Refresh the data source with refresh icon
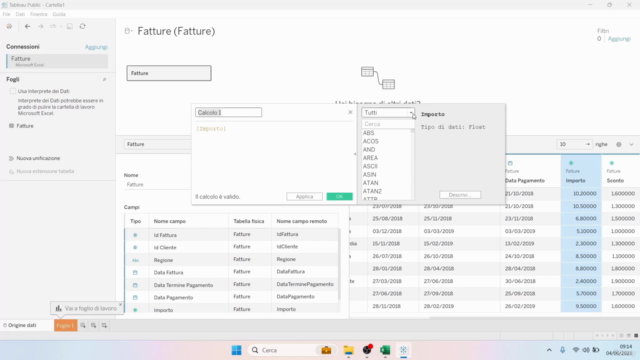 (82, 26)
